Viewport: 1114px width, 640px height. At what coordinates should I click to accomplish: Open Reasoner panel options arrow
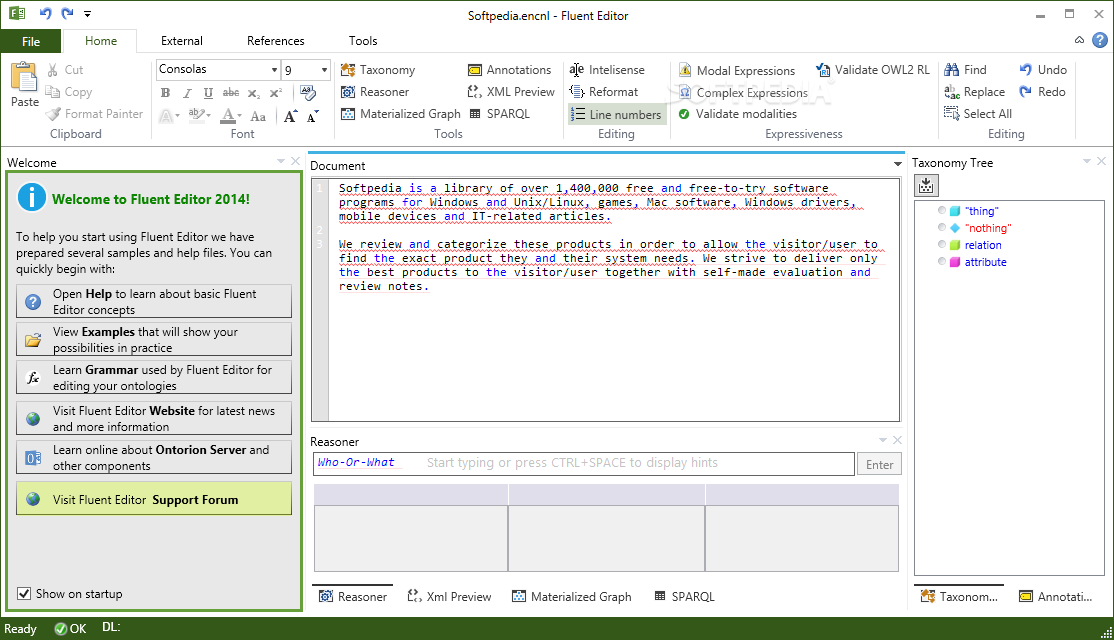[883, 440]
